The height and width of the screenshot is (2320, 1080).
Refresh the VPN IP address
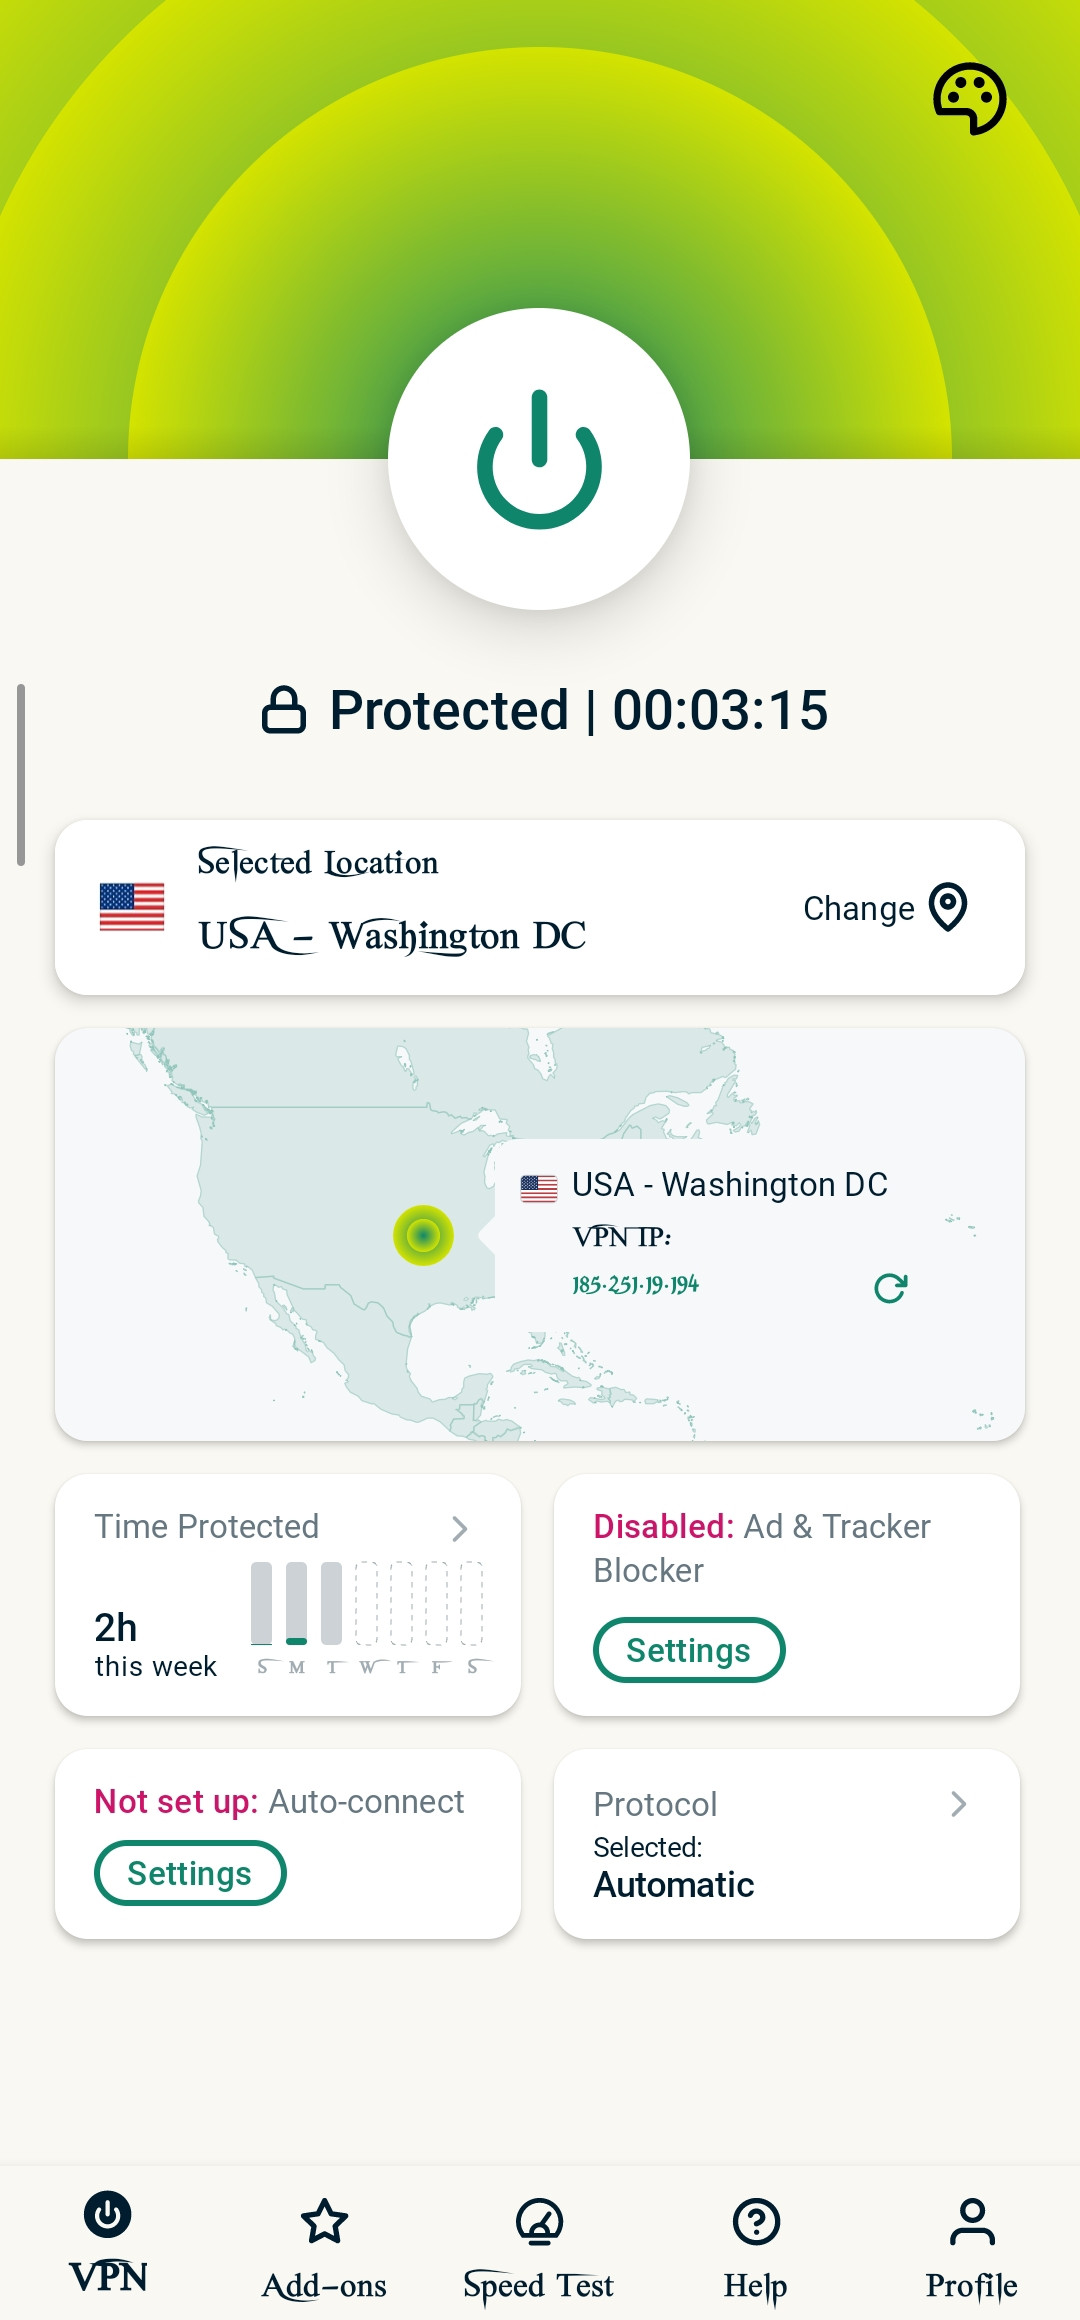890,1287
